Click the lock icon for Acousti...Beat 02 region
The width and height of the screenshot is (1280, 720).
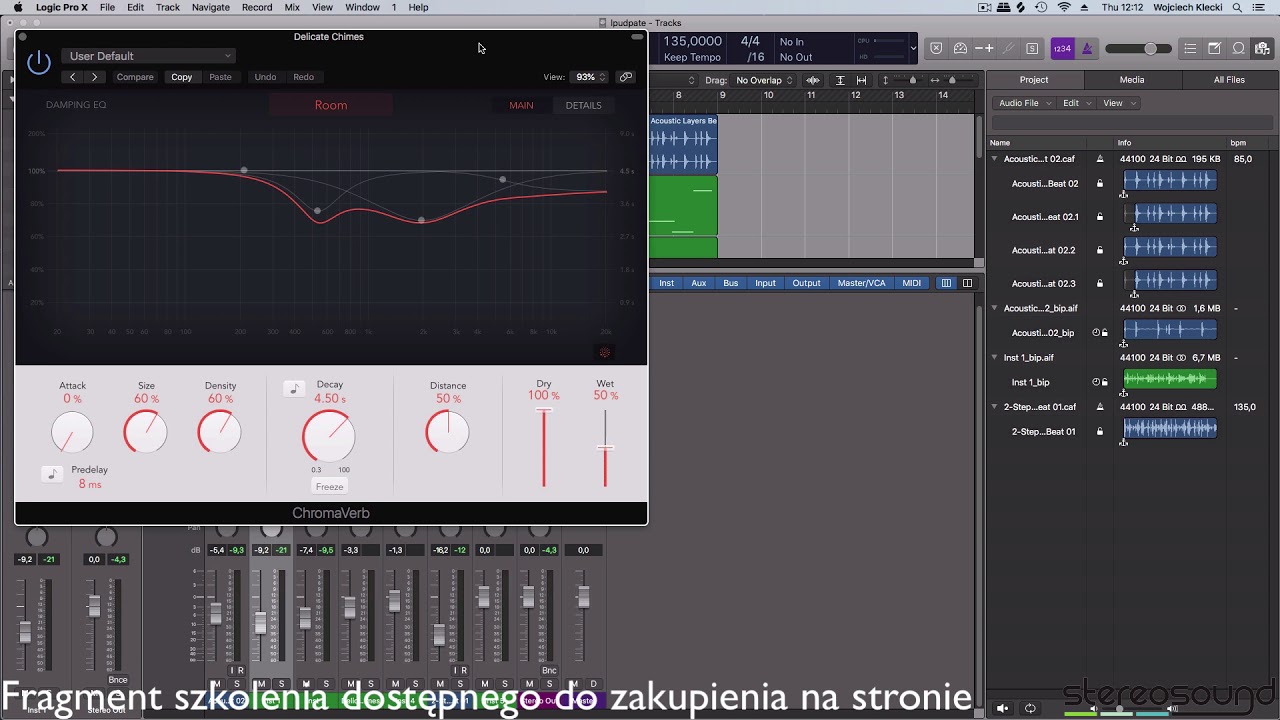(1100, 184)
